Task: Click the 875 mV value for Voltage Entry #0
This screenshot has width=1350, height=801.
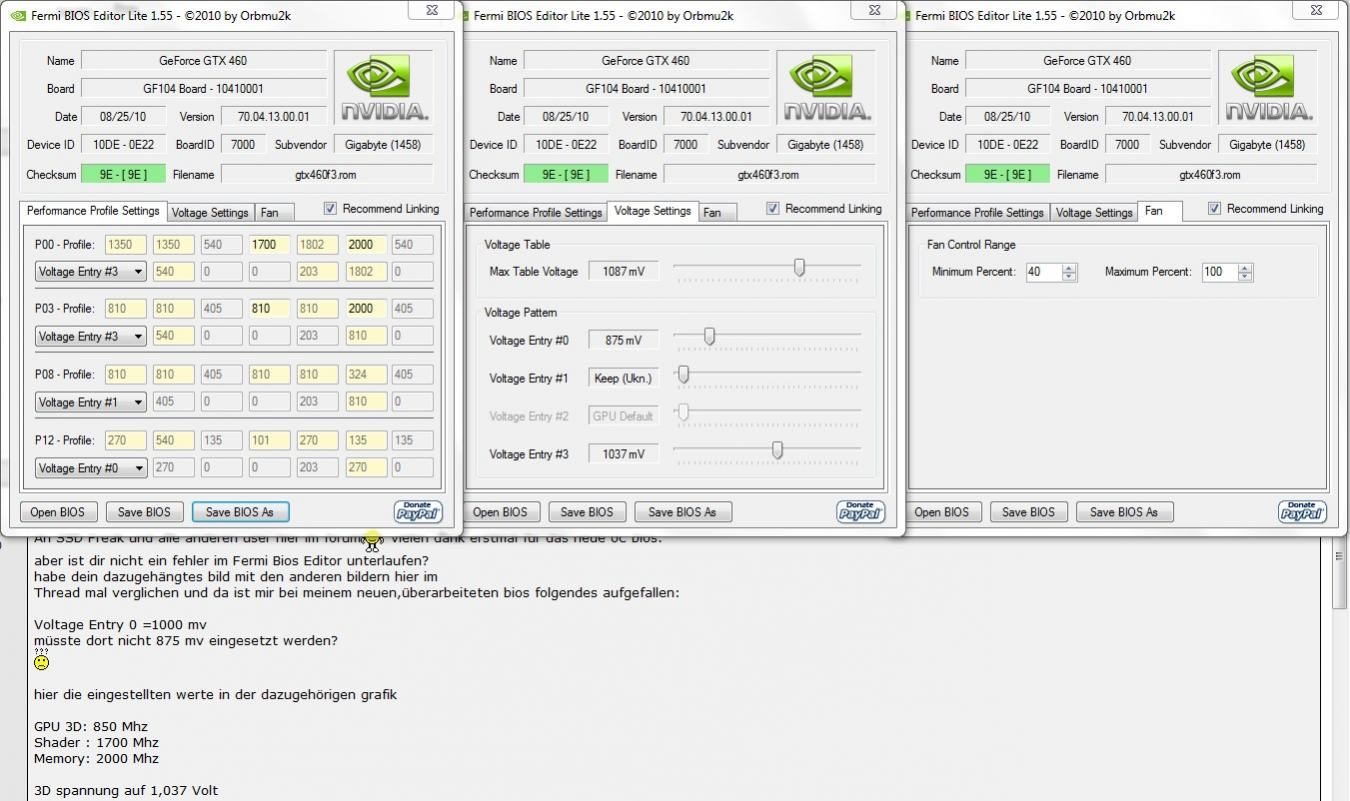Action: [x=624, y=341]
